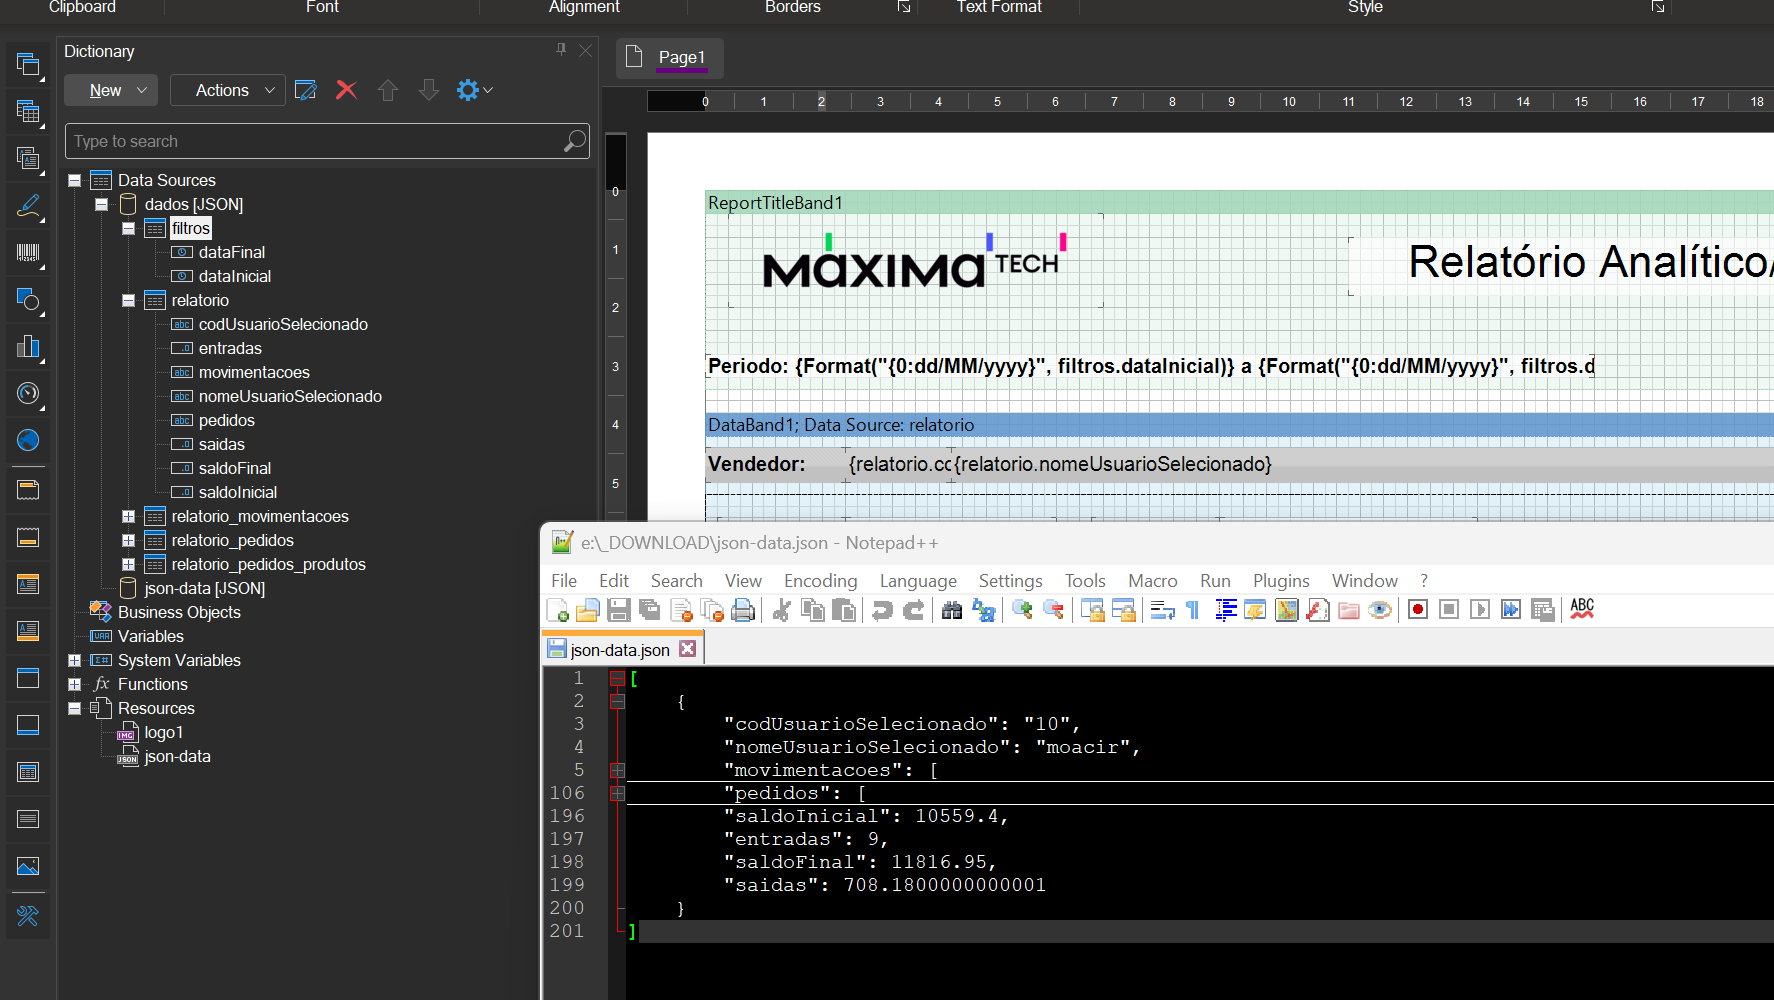Click Undo icon in Notepad++ toolbar
Image resolution: width=1774 pixels, height=1000 pixels.
click(x=882, y=610)
